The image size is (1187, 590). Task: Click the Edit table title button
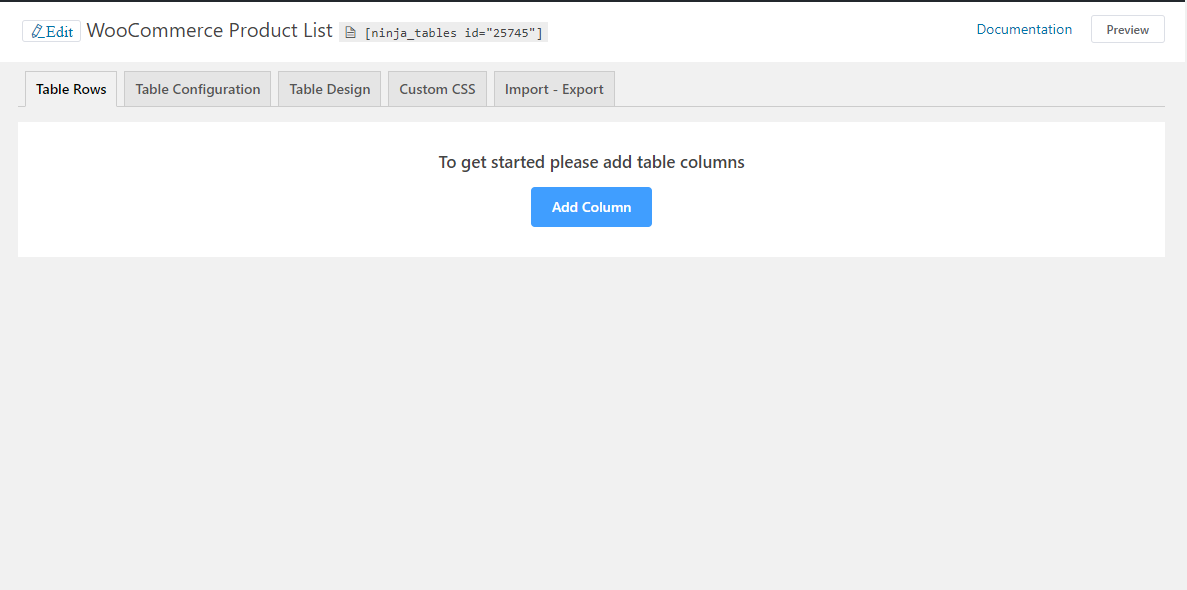click(52, 31)
